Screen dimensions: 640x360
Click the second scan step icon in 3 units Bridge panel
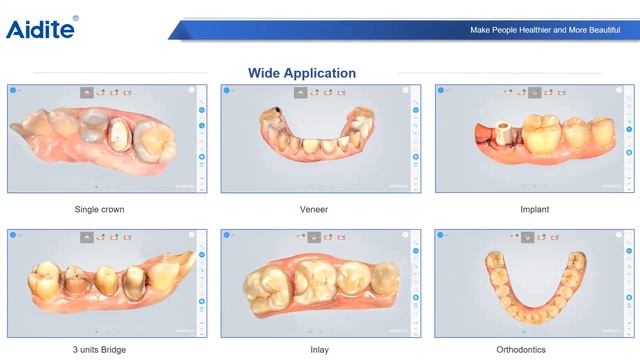101,237
